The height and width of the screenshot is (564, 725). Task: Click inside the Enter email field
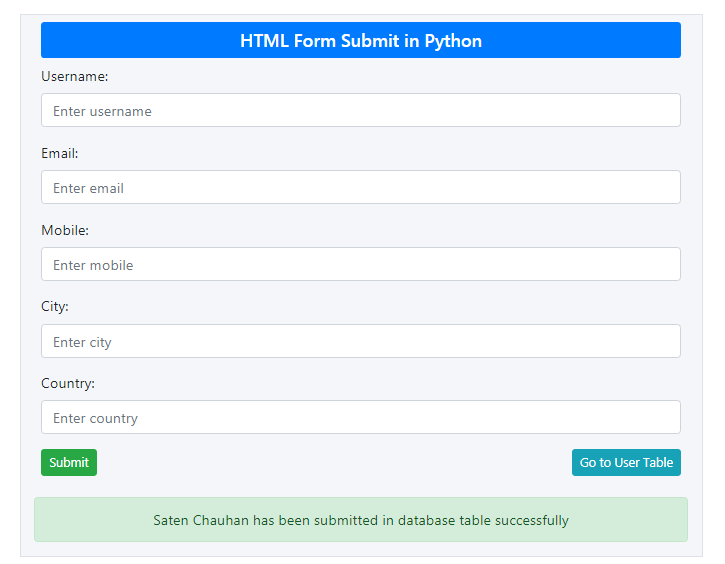coord(361,187)
